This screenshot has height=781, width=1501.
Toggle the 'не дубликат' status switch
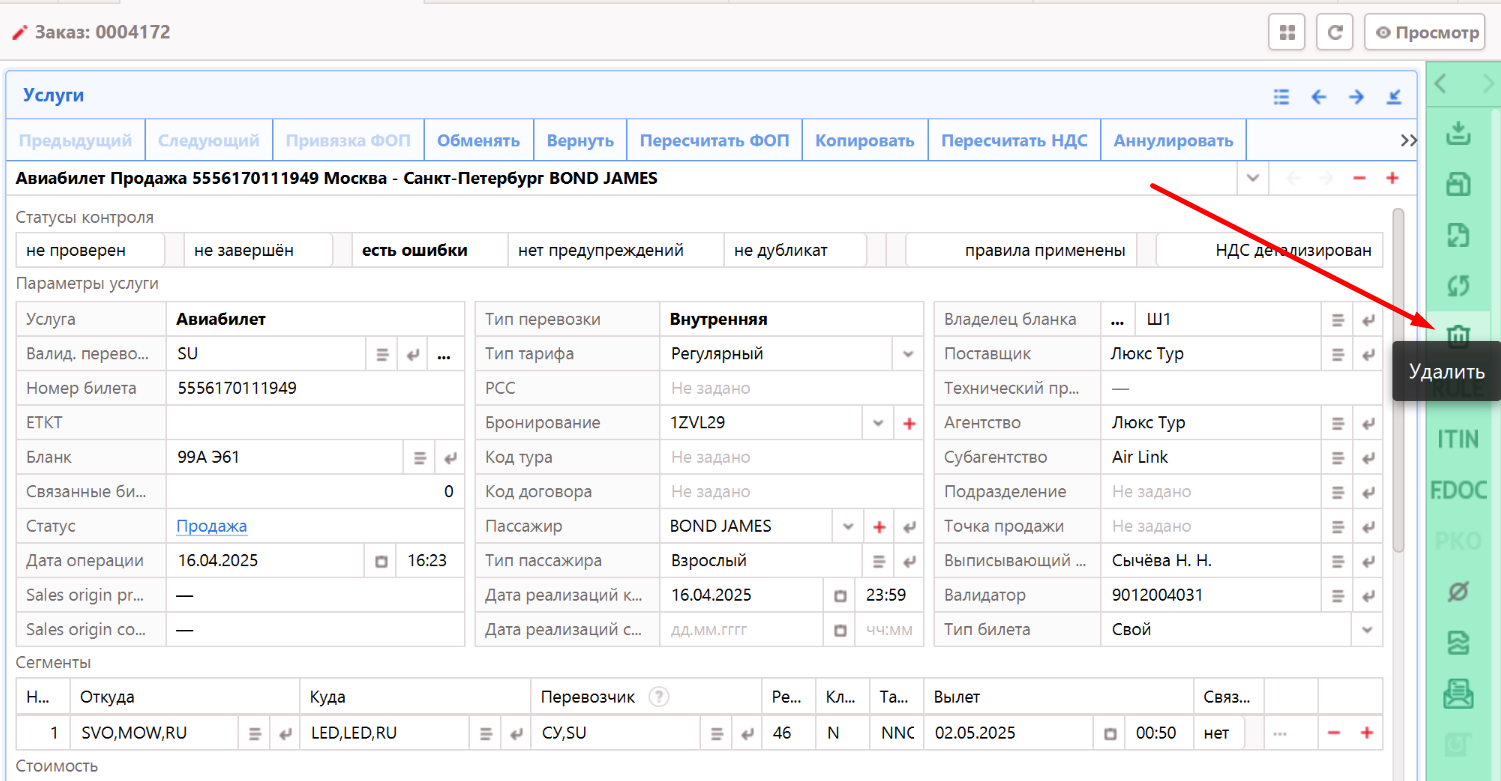point(795,250)
